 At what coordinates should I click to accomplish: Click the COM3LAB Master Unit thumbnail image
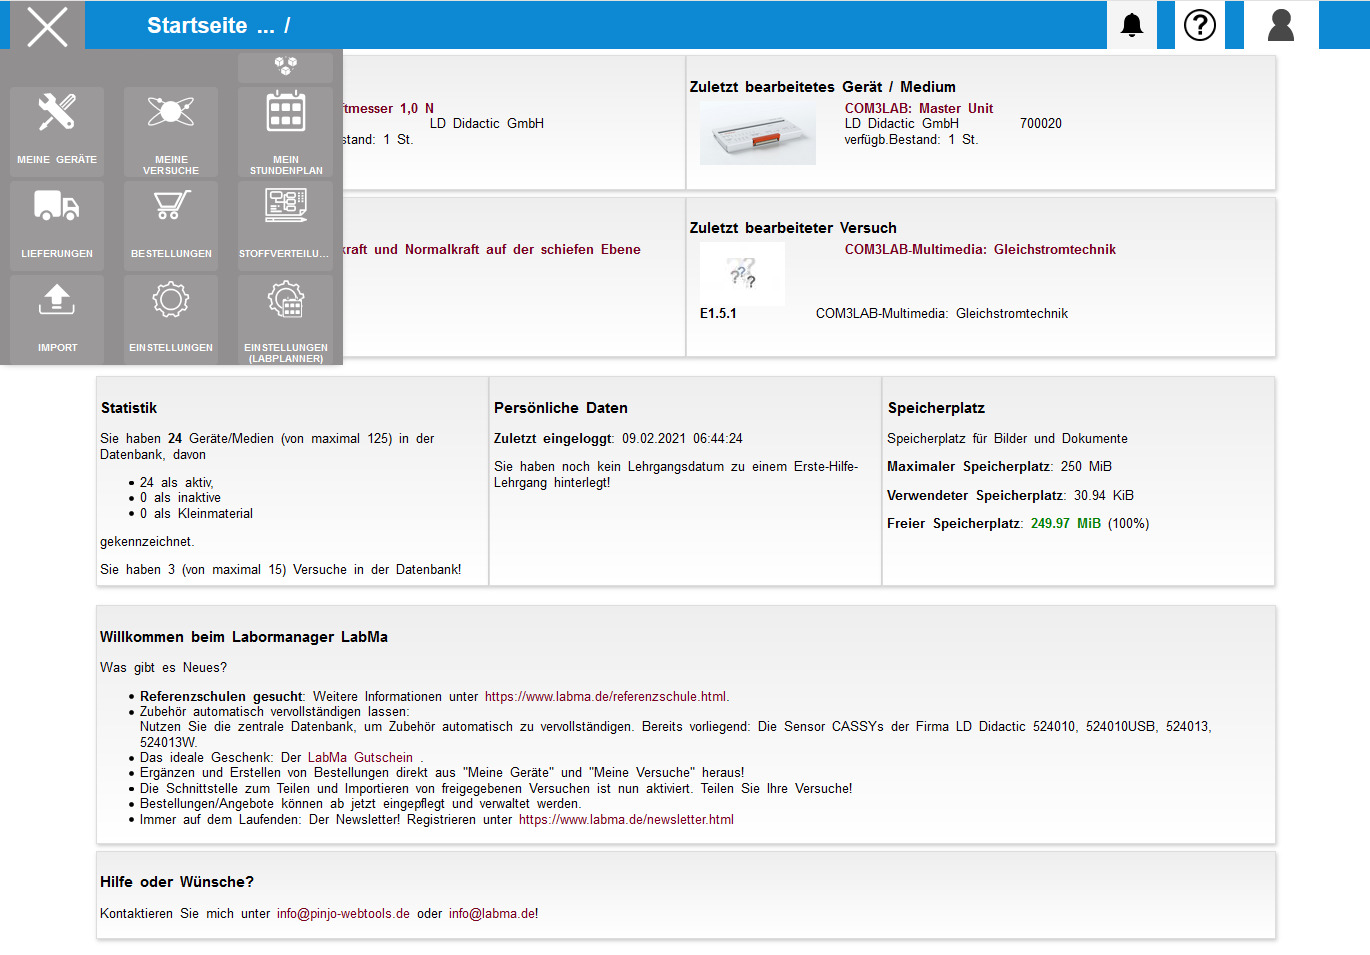pyautogui.click(x=757, y=133)
